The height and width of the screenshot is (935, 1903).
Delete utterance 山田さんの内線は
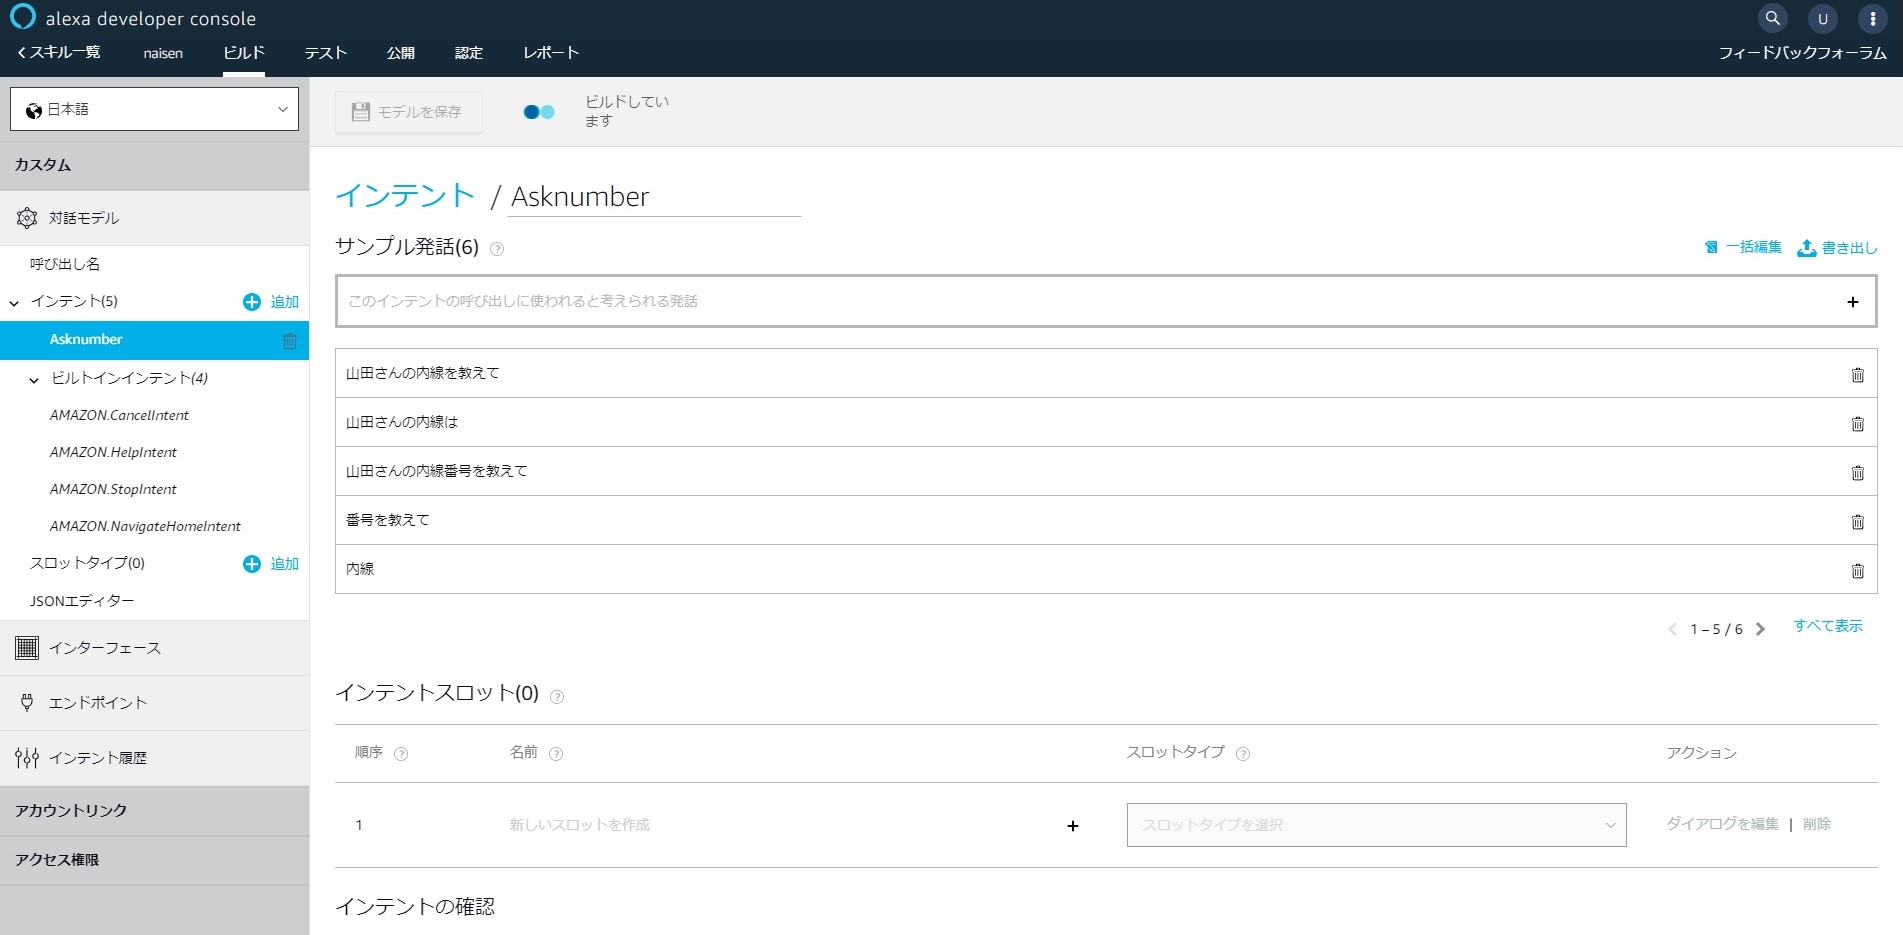(1857, 423)
